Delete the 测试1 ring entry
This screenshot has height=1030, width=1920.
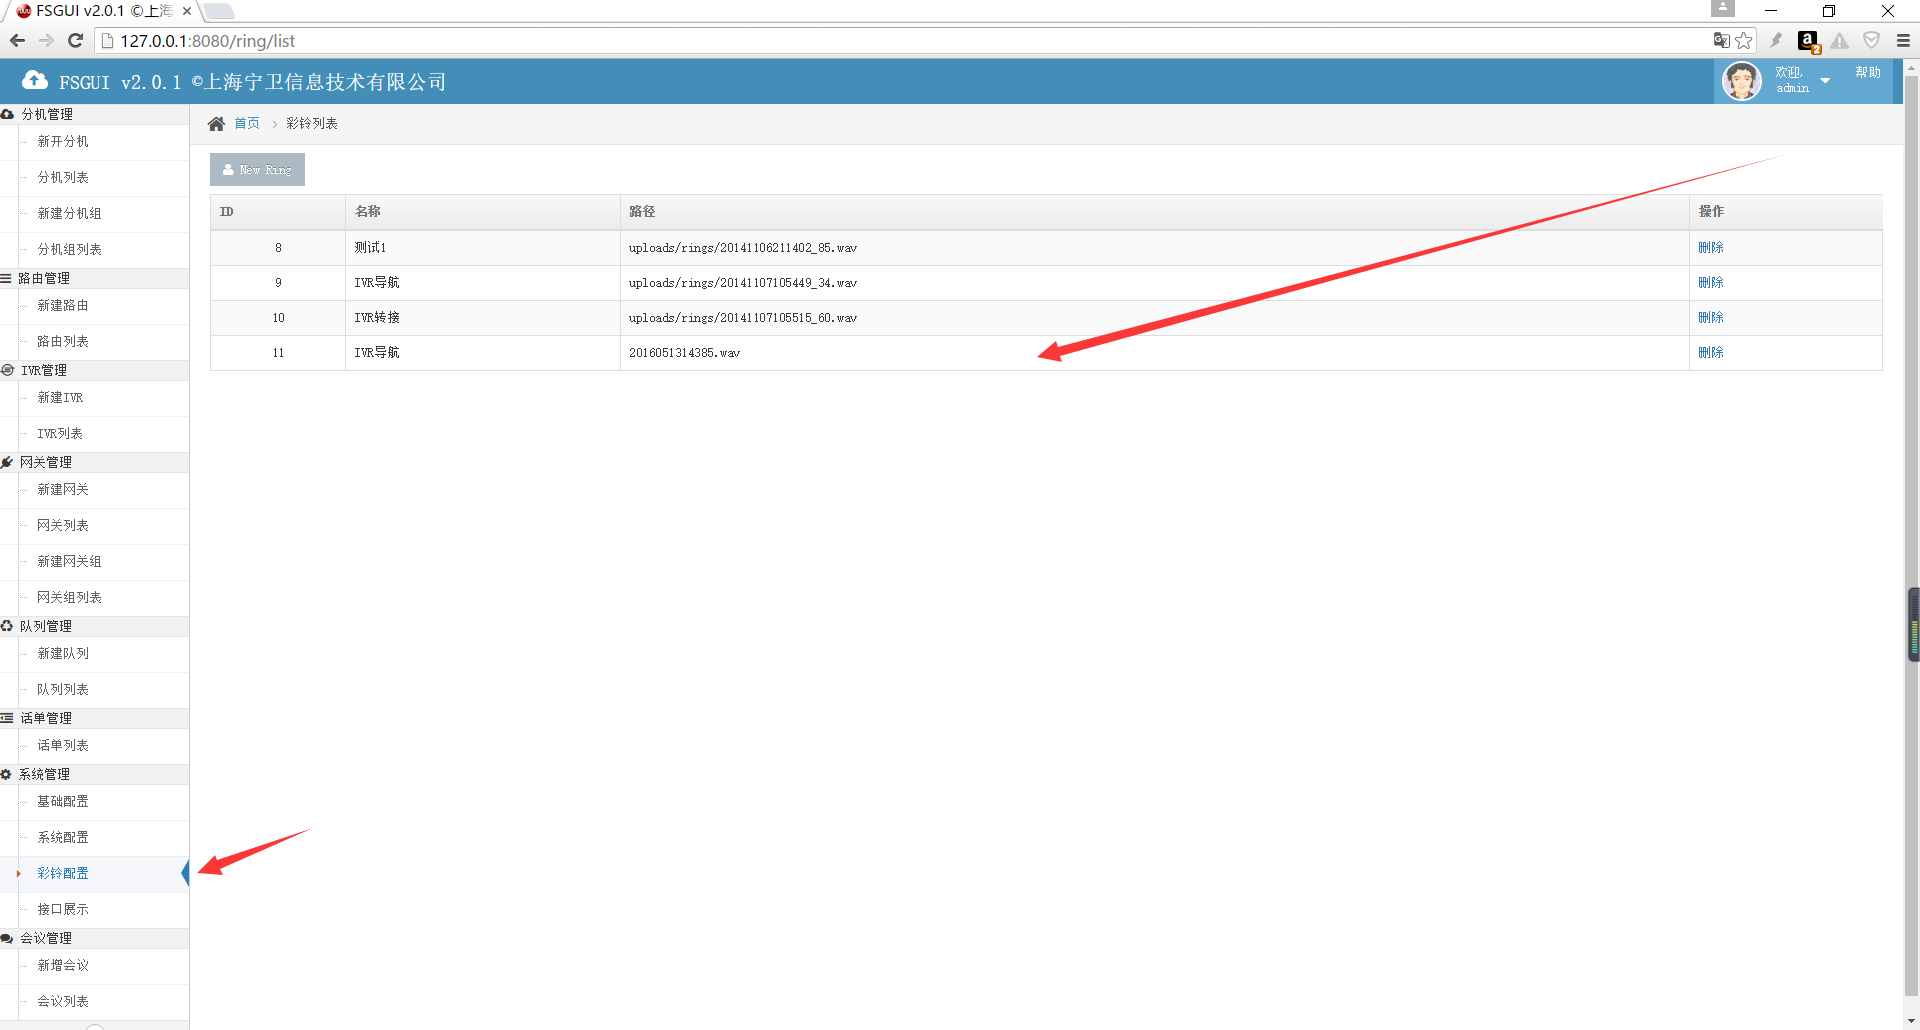tap(1710, 248)
